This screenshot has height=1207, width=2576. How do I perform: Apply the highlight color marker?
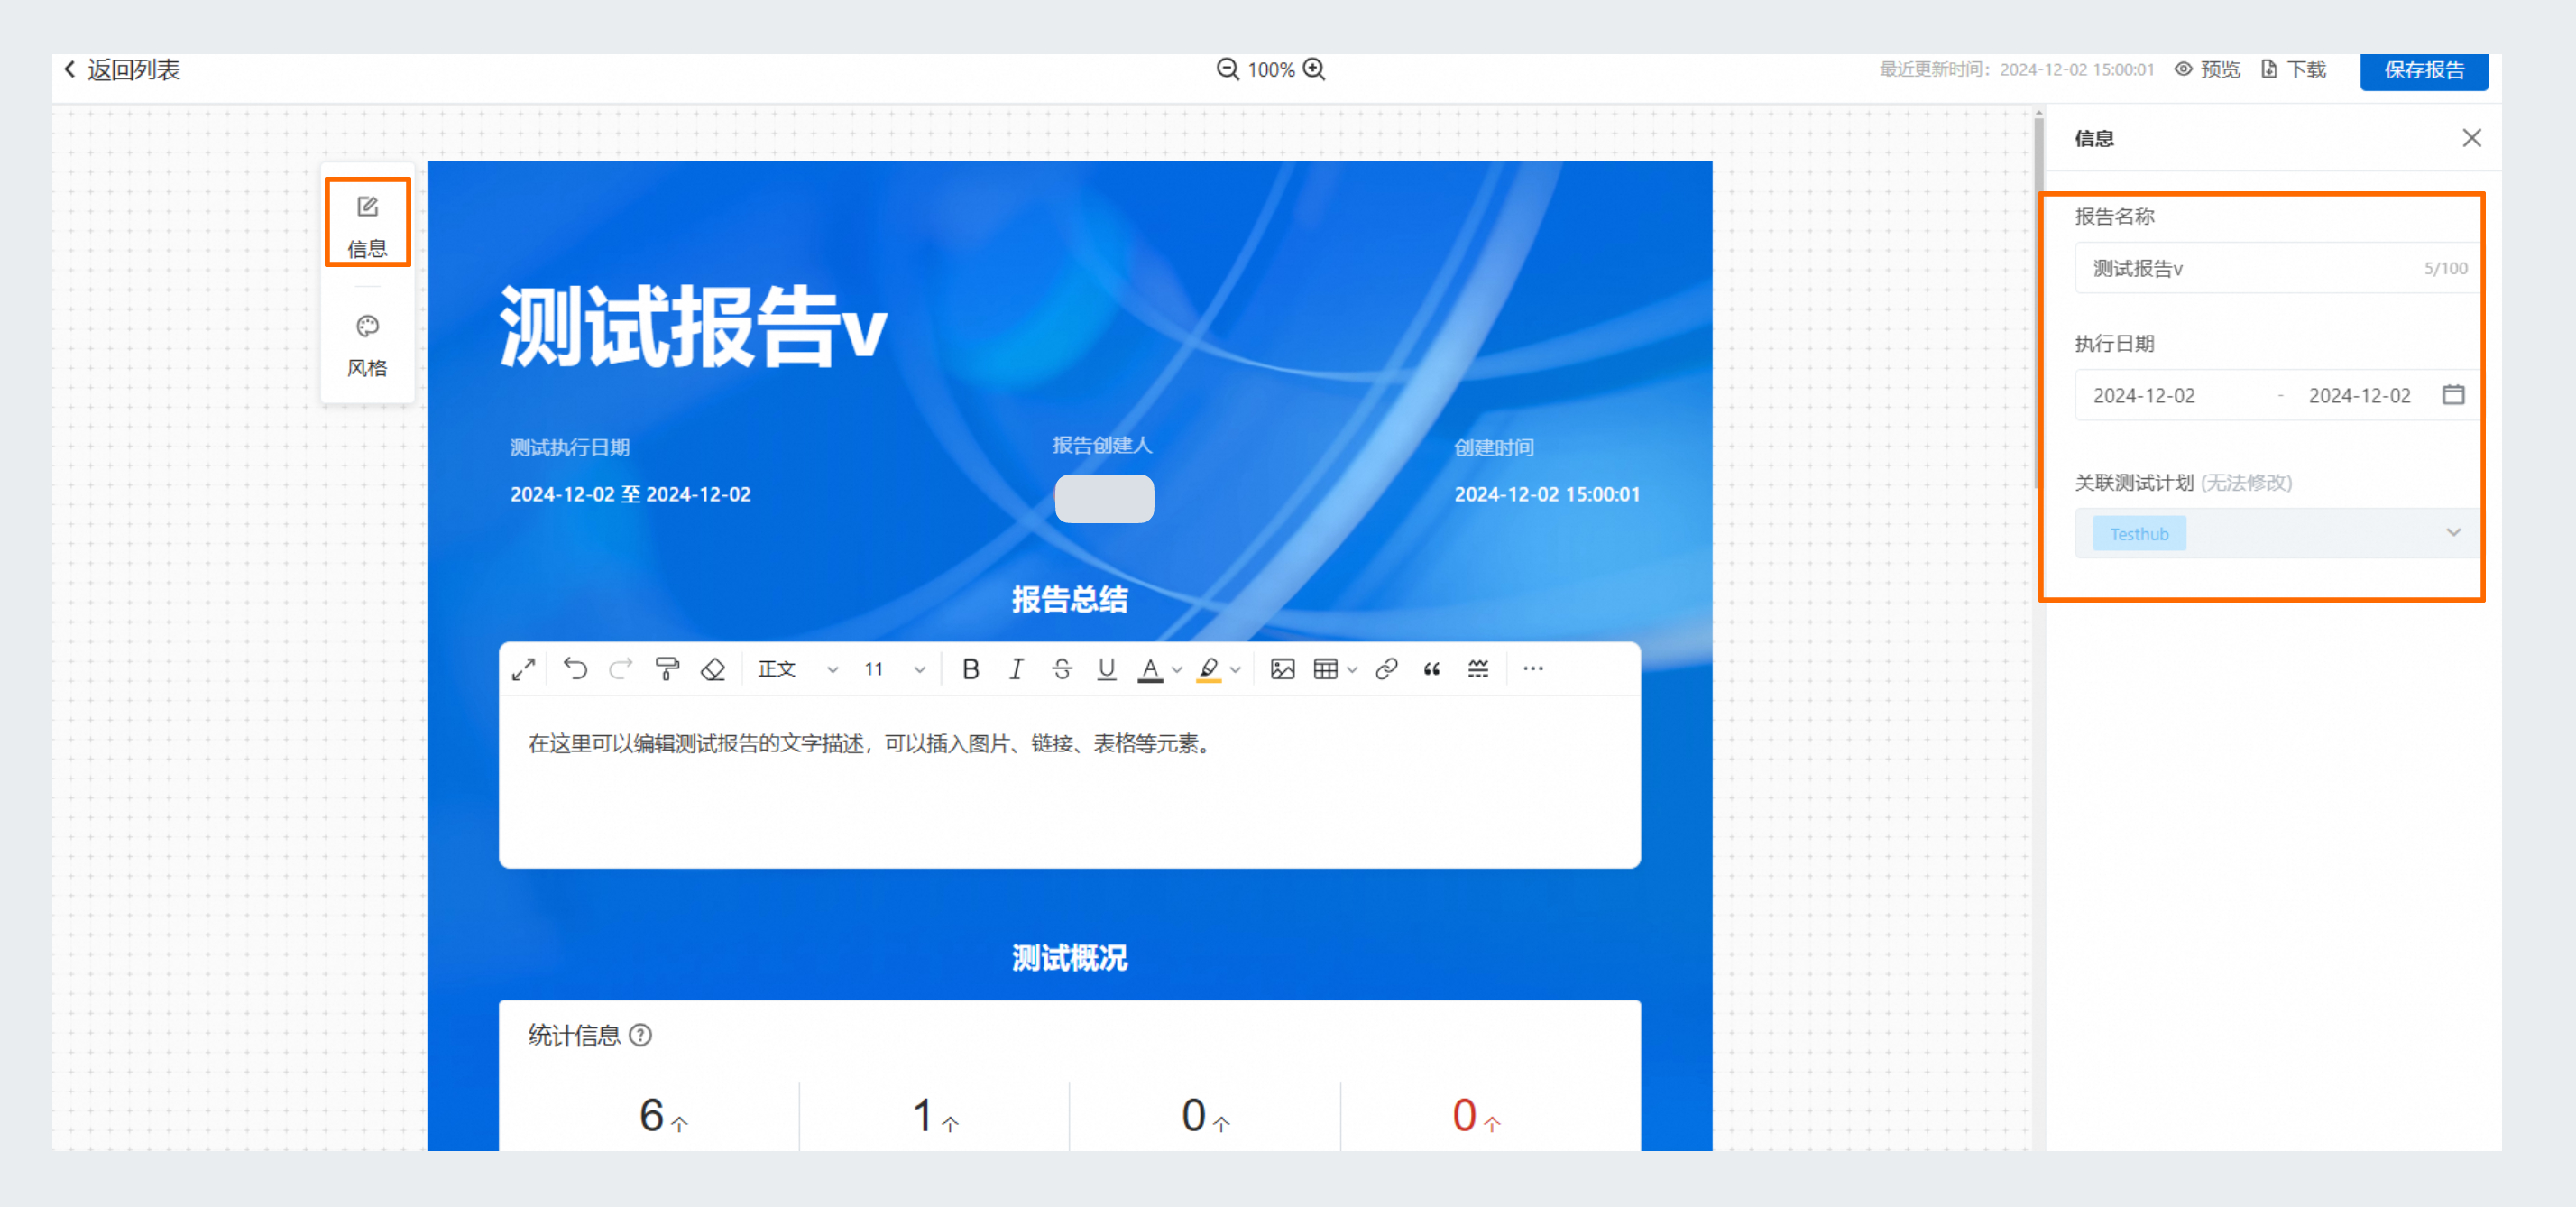(1209, 669)
